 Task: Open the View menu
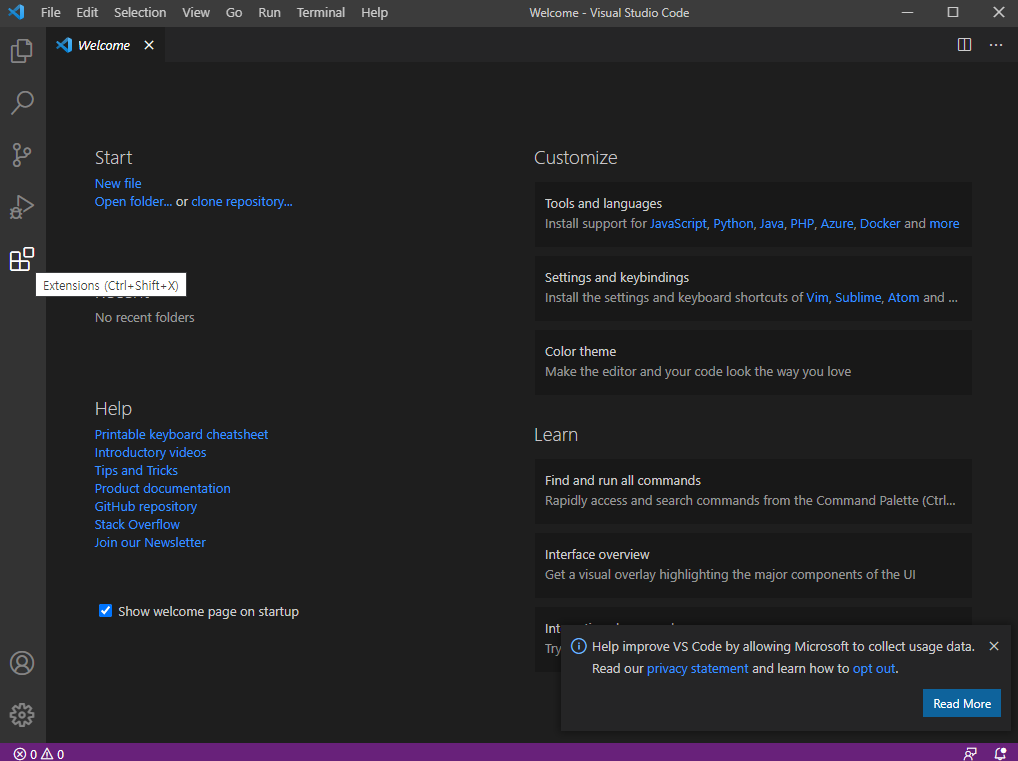tap(196, 12)
